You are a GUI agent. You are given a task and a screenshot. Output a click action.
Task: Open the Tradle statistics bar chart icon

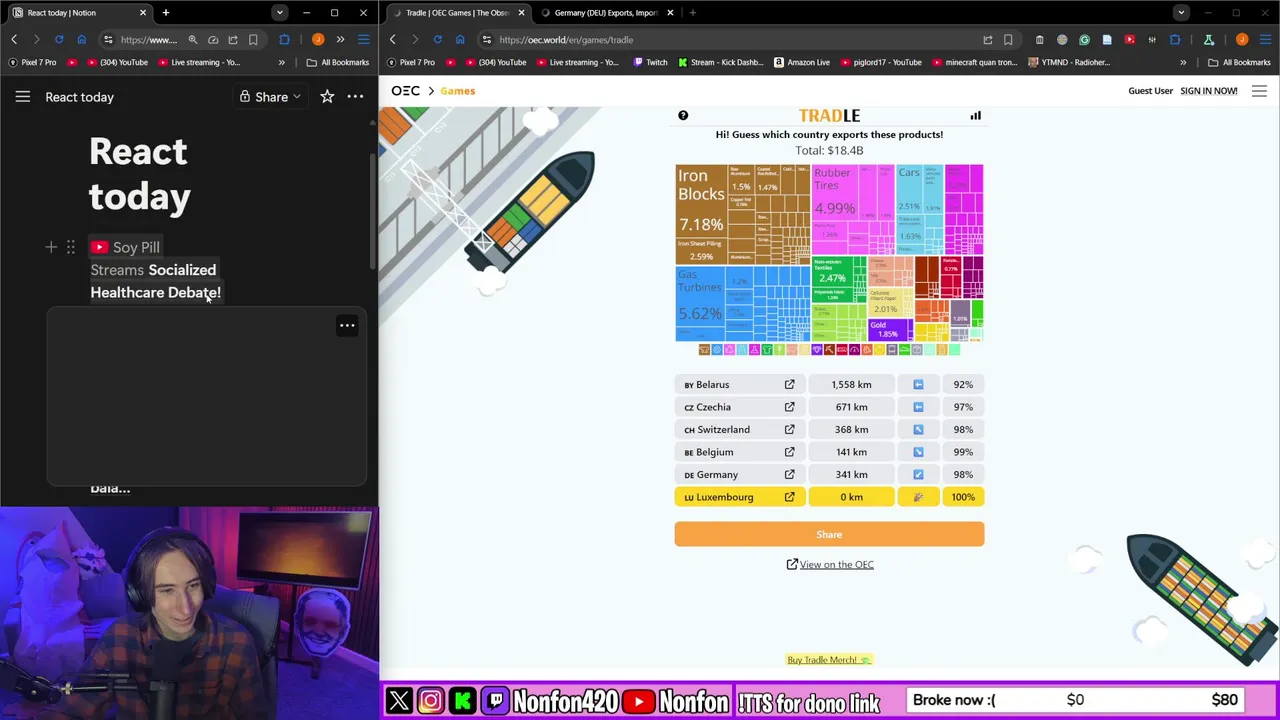coord(975,116)
